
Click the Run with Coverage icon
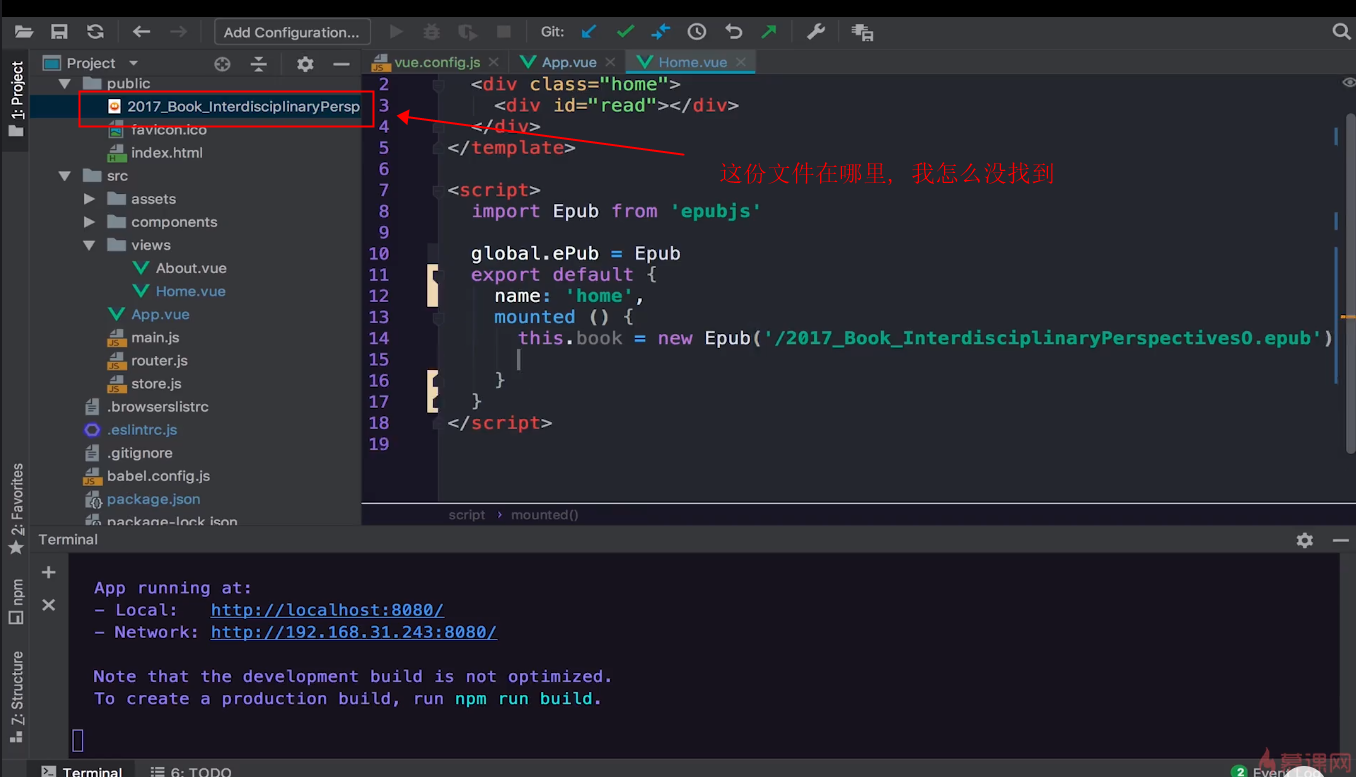point(467,32)
